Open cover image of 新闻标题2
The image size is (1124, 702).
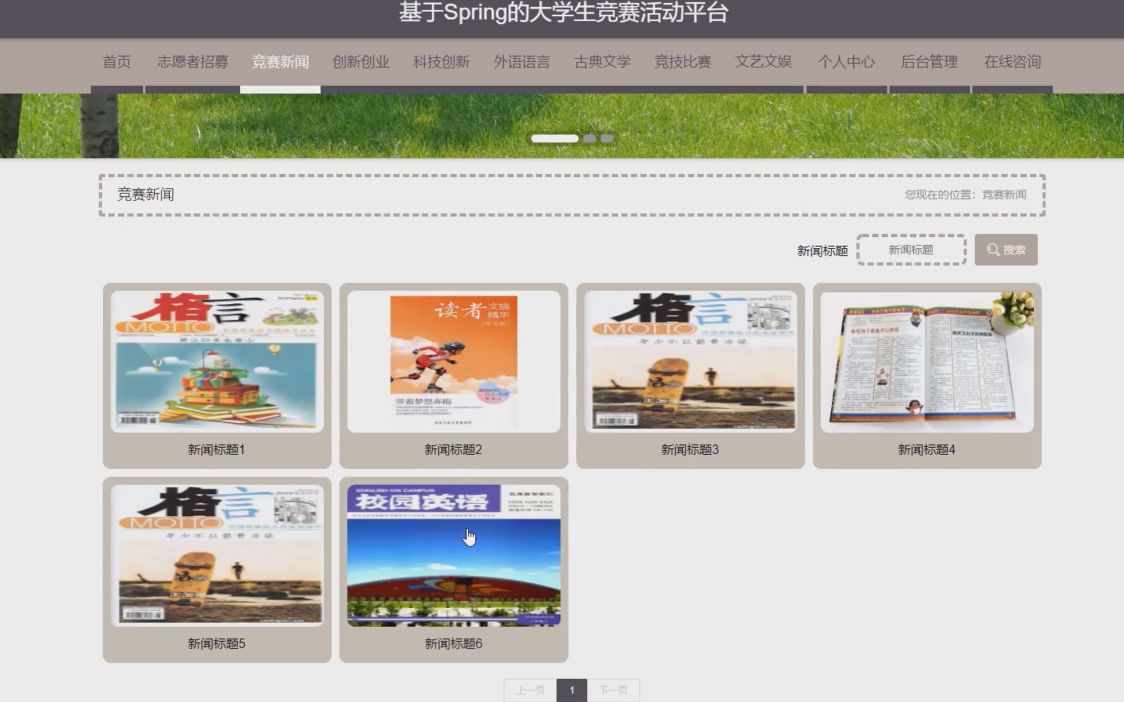(x=454, y=361)
